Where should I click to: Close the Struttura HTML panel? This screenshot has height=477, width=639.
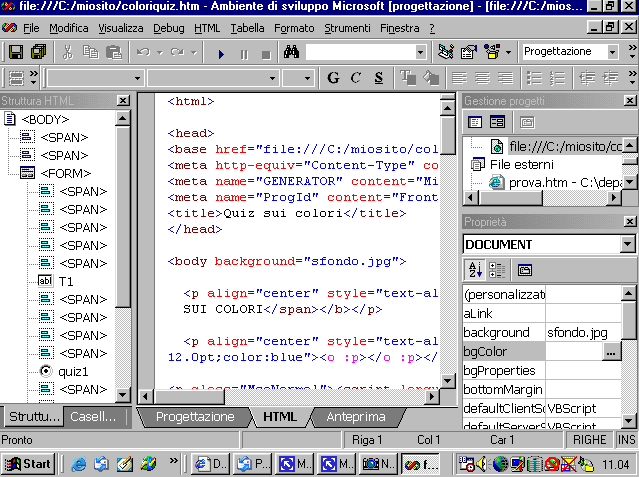[123, 101]
